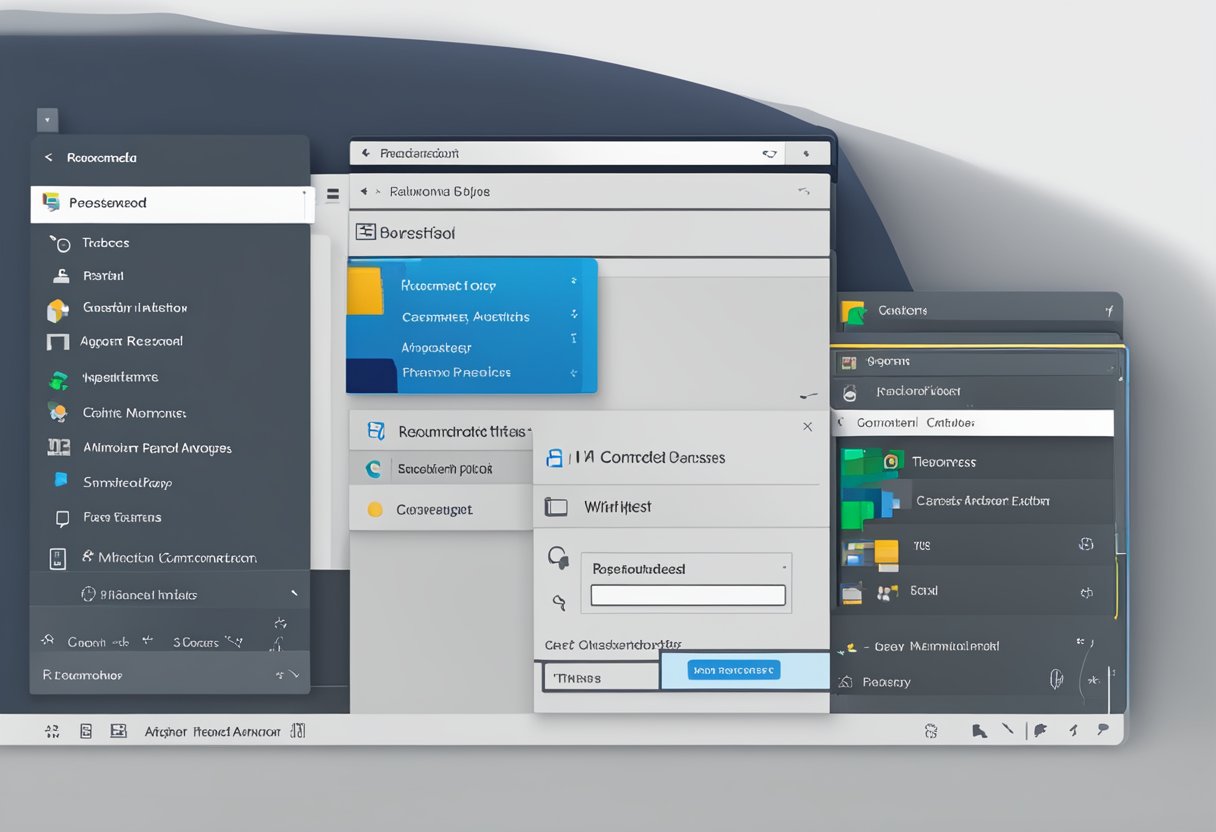Open the dropdown arrow in the dialog's labeled field box
The image size is (1216, 832).
coord(783,567)
